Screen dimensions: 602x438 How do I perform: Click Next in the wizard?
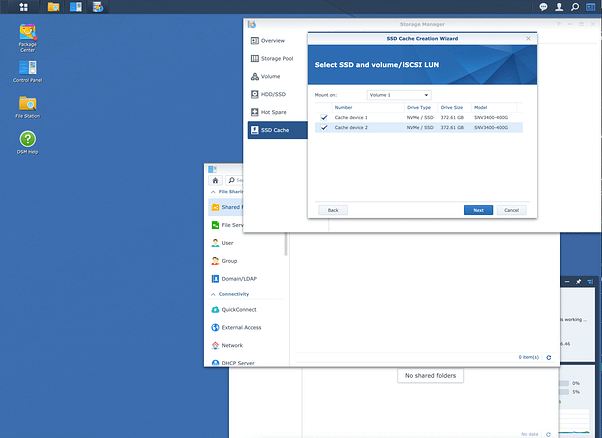tap(478, 210)
